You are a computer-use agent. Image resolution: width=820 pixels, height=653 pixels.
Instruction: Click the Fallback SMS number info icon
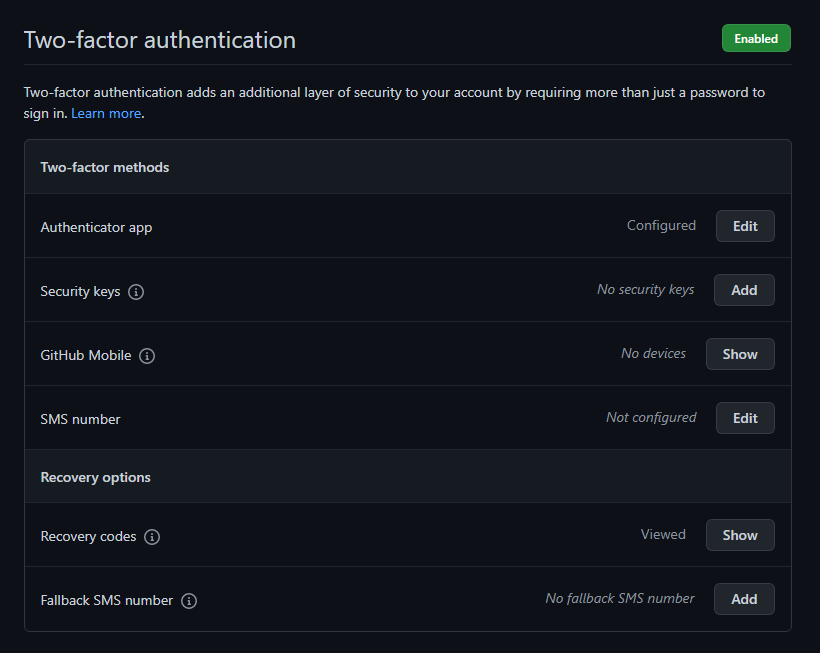click(189, 600)
